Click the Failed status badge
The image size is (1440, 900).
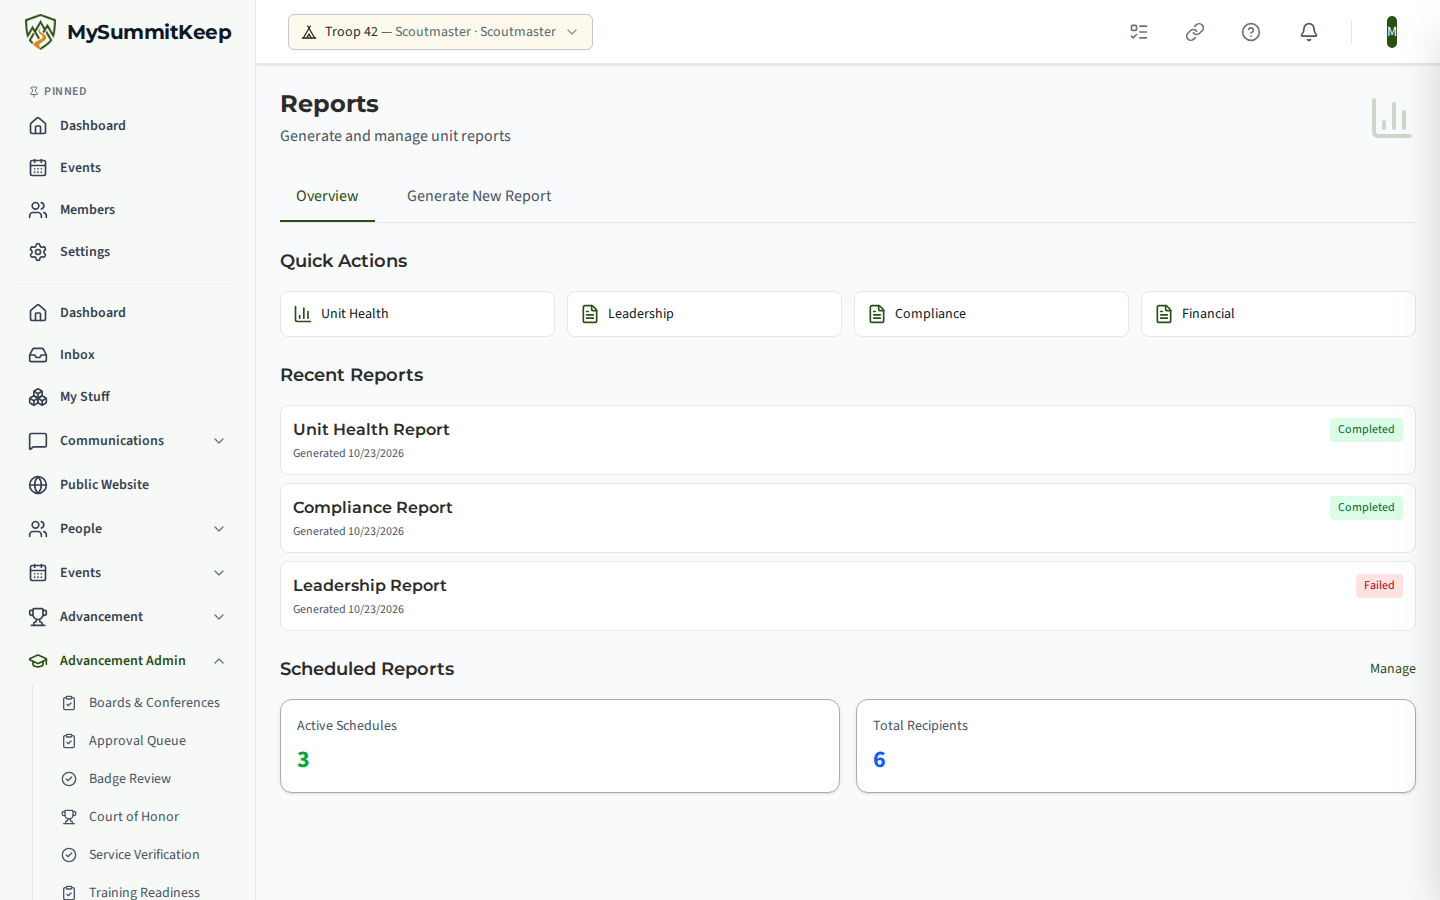[1379, 586]
